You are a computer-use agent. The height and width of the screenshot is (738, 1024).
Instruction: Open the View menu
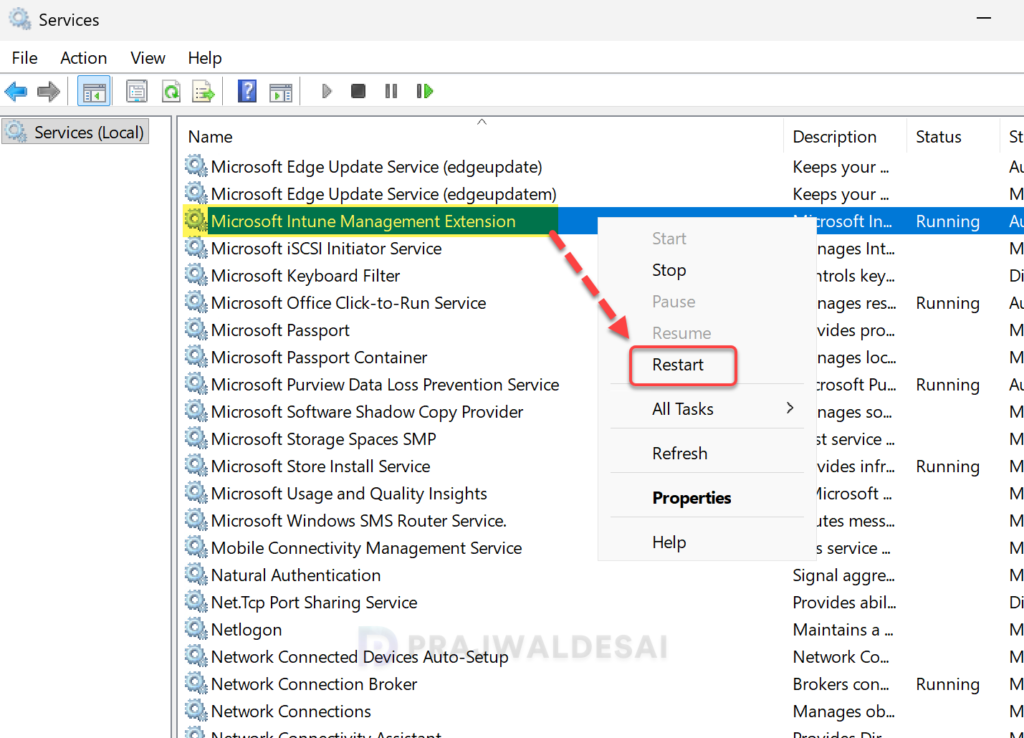coord(148,58)
